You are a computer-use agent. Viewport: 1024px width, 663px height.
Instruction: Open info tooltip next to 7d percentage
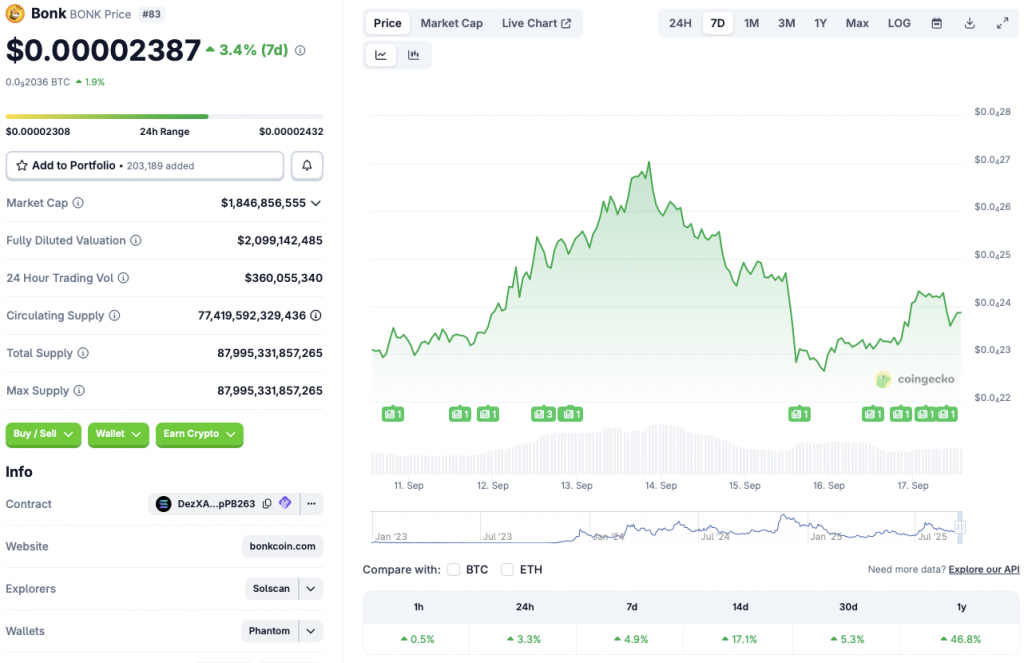point(300,50)
